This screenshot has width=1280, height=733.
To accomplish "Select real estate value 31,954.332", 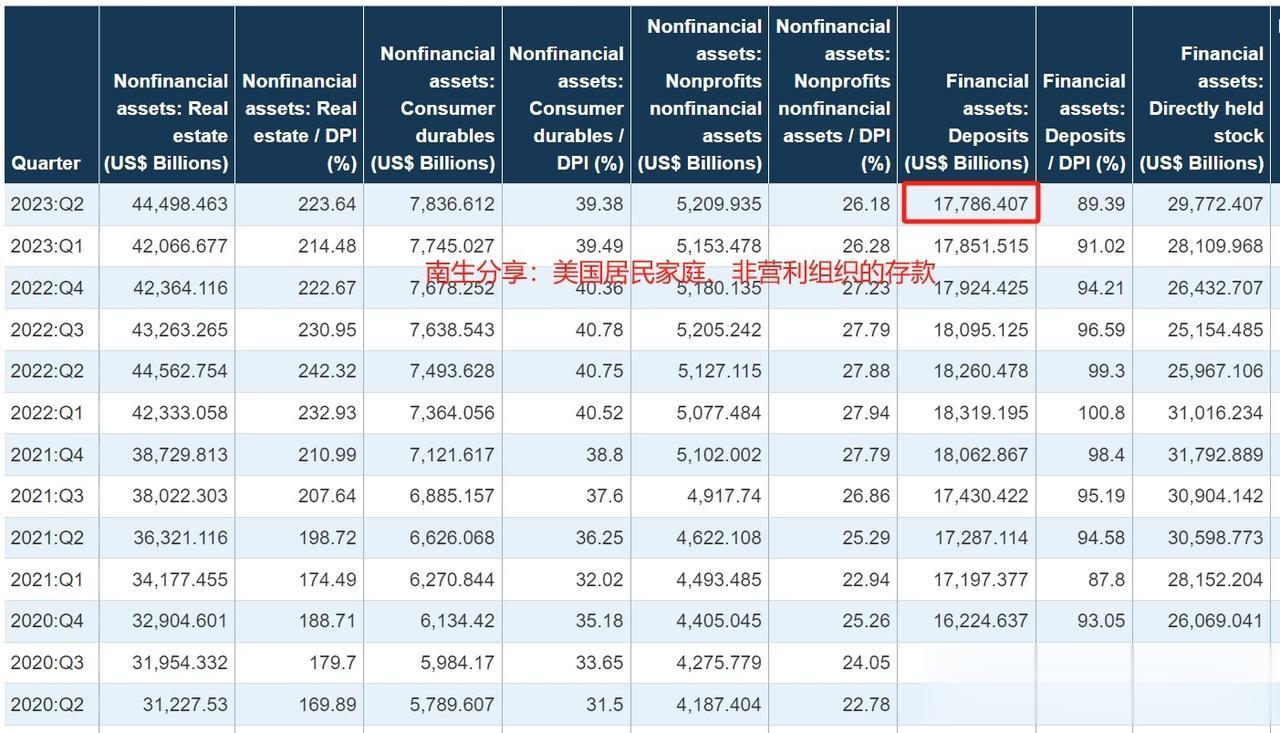I will click(x=180, y=663).
